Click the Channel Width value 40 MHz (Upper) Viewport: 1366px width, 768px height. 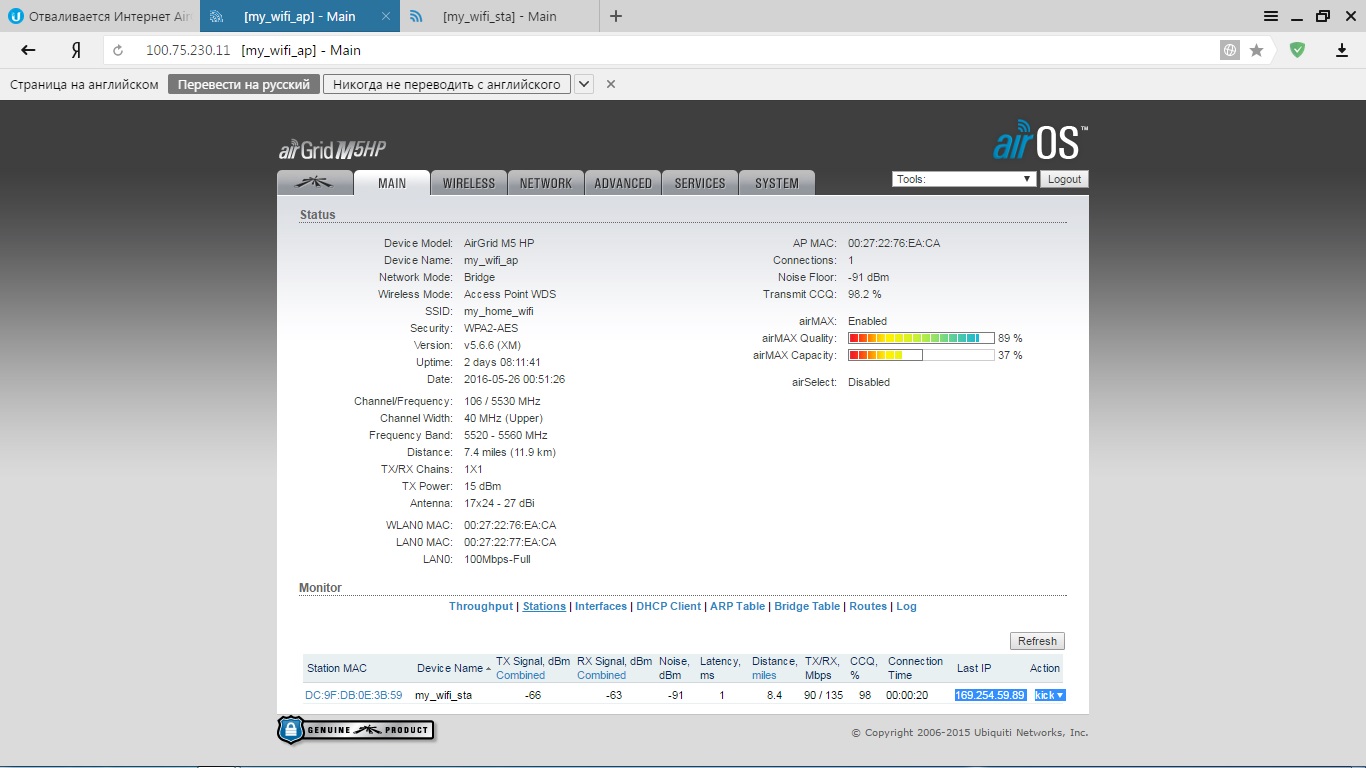[x=503, y=418]
